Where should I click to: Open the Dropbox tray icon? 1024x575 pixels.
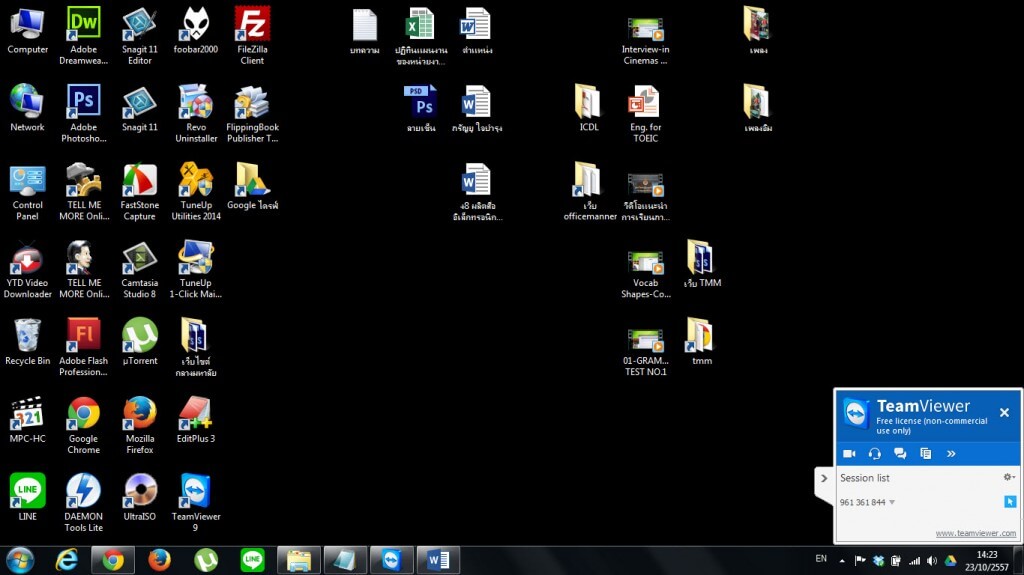point(878,561)
